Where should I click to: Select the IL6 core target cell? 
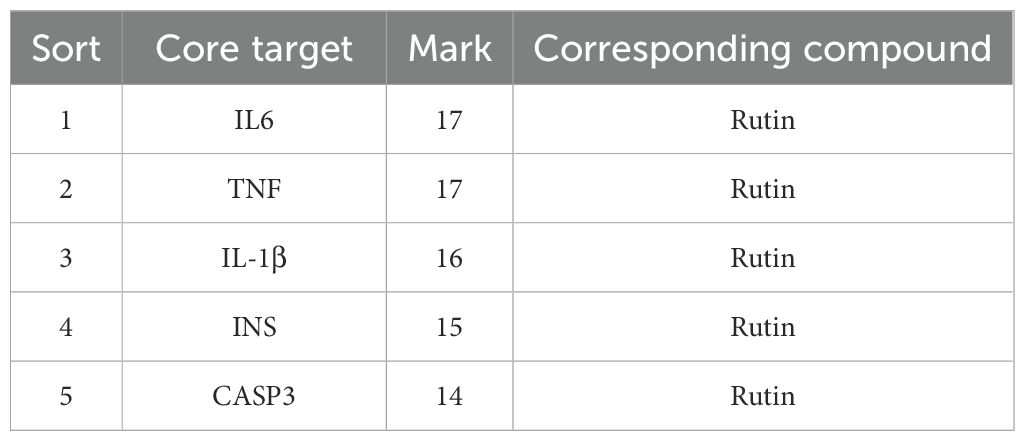254,120
